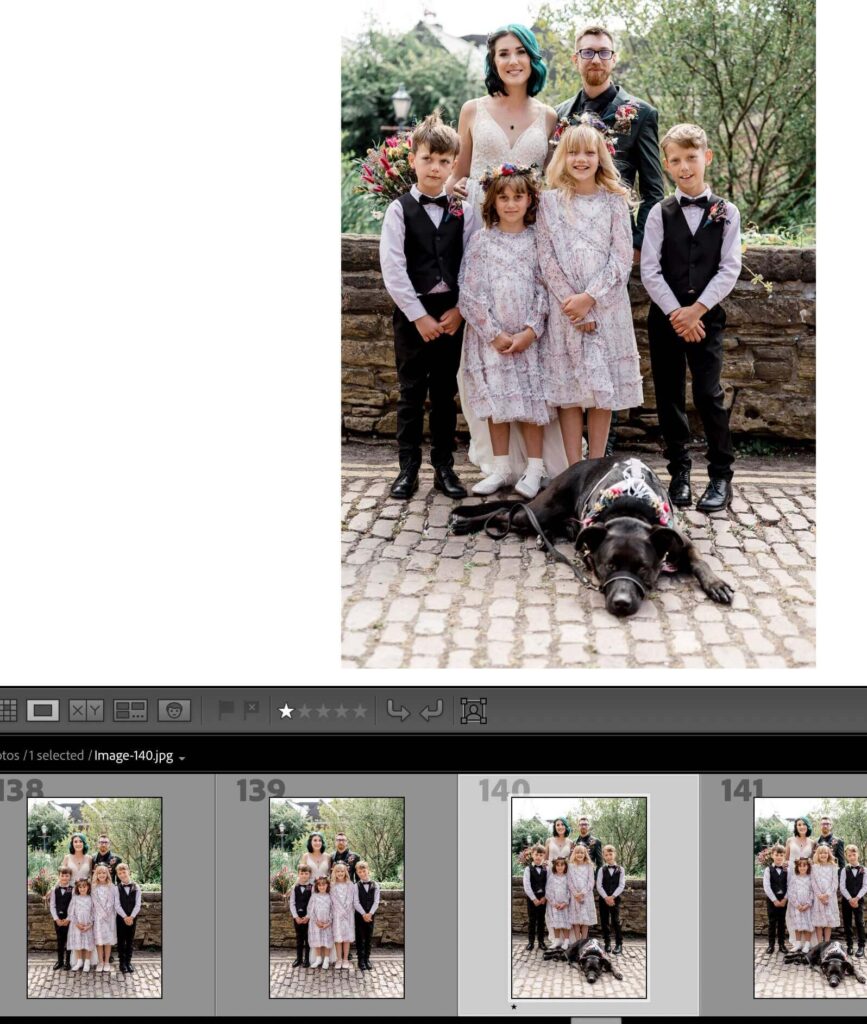
Task: Select the Grid view icon
Action: [8, 712]
